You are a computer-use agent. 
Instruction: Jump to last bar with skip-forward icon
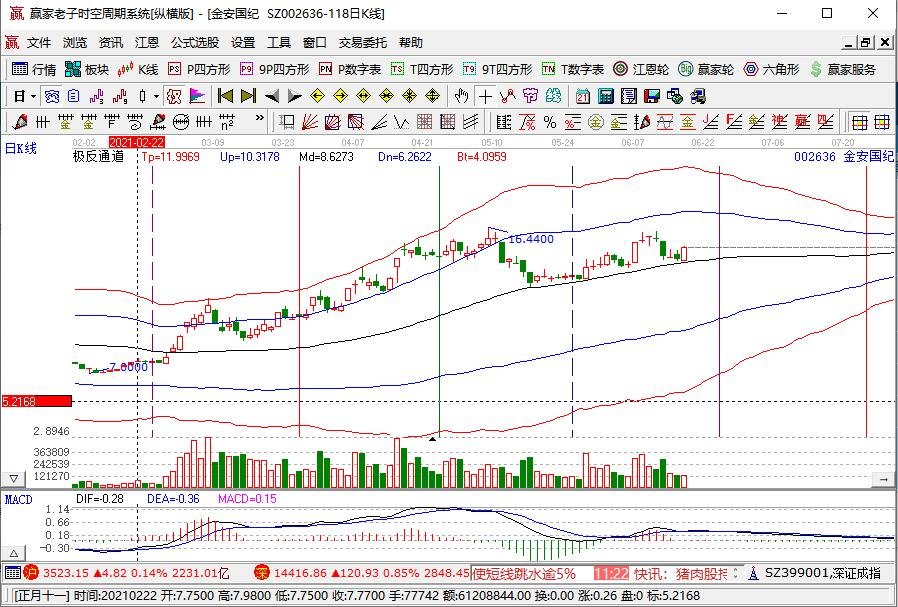click(248, 96)
